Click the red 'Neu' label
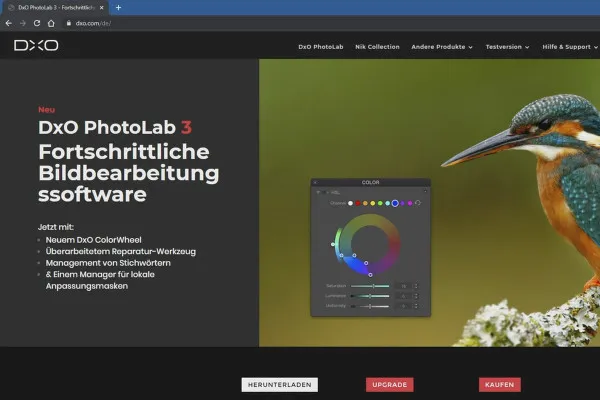This screenshot has height=400, width=600. click(46, 110)
